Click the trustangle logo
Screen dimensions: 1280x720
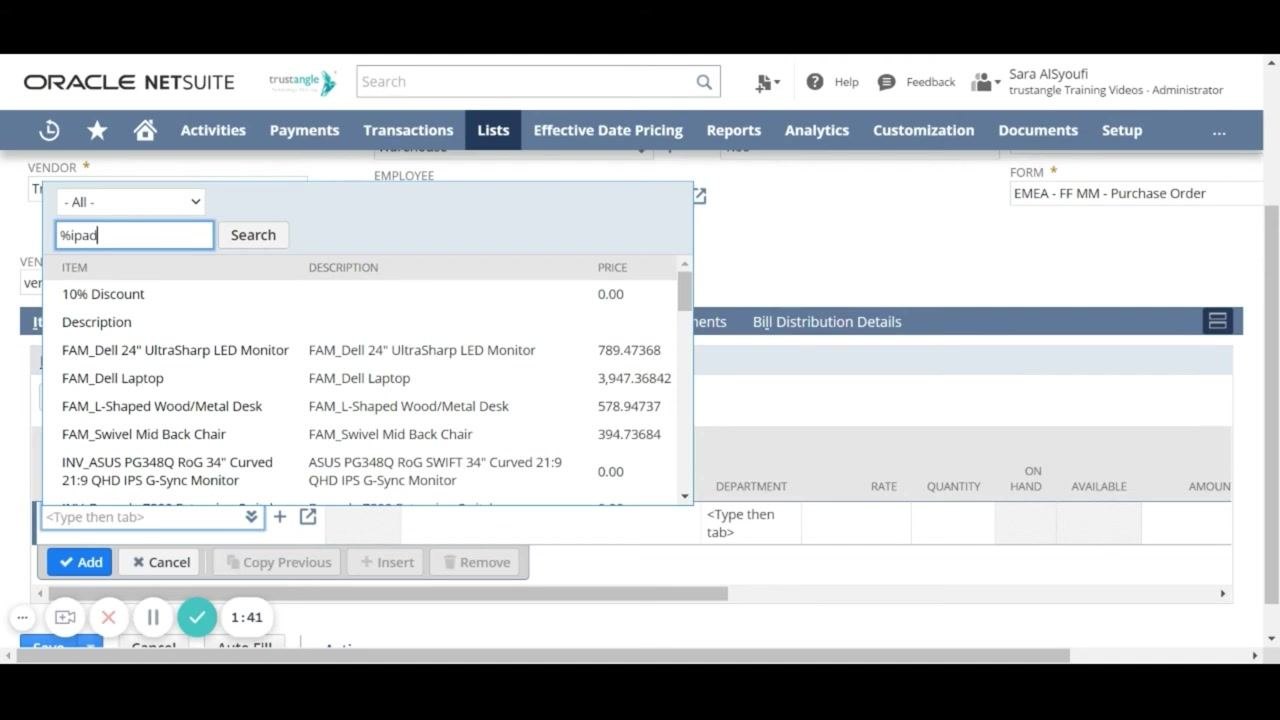click(x=303, y=82)
